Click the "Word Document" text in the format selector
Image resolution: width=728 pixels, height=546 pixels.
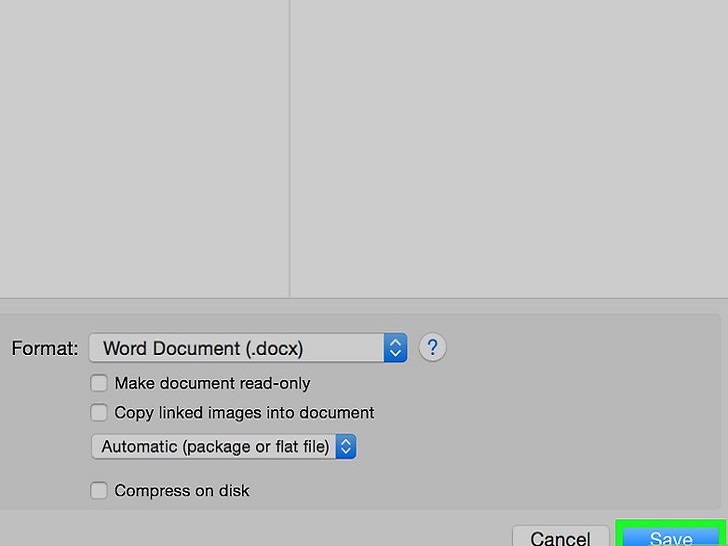(x=170, y=348)
